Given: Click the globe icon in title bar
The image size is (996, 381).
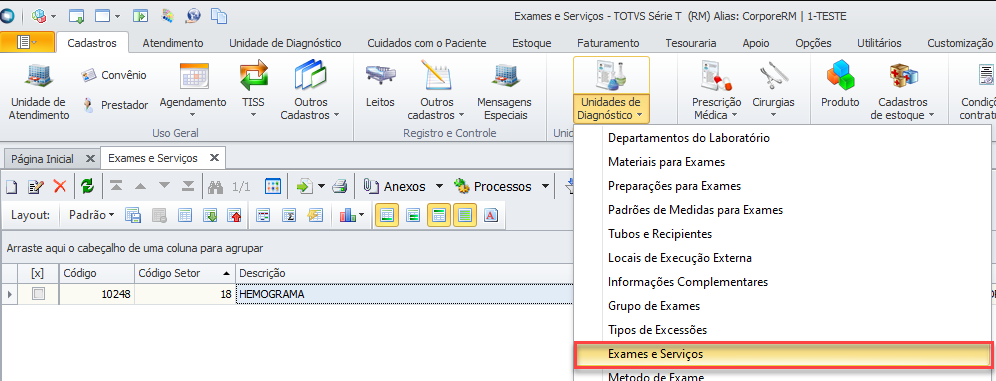Looking at the screenshot, I should tap(194, 15).
